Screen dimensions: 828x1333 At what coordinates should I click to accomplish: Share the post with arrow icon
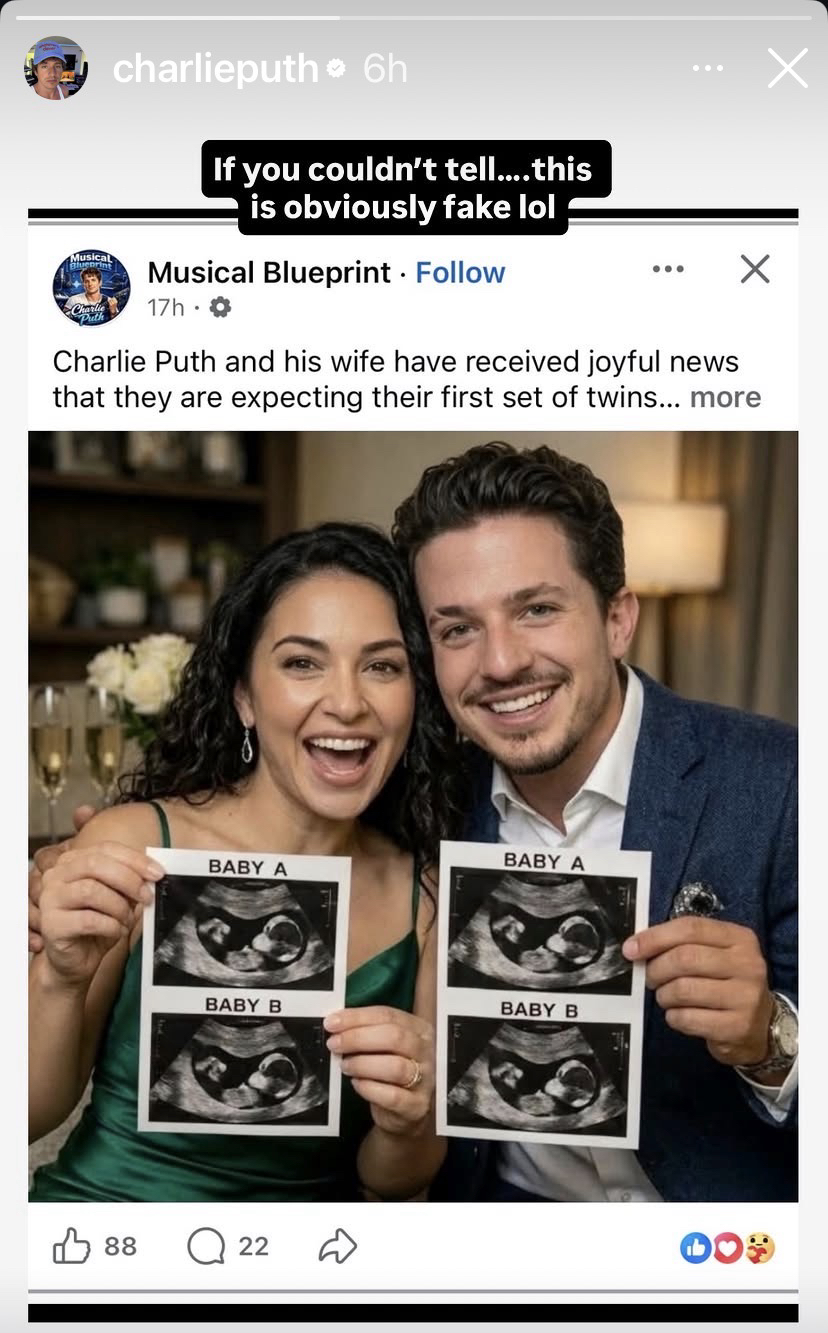click(337, 1246)
